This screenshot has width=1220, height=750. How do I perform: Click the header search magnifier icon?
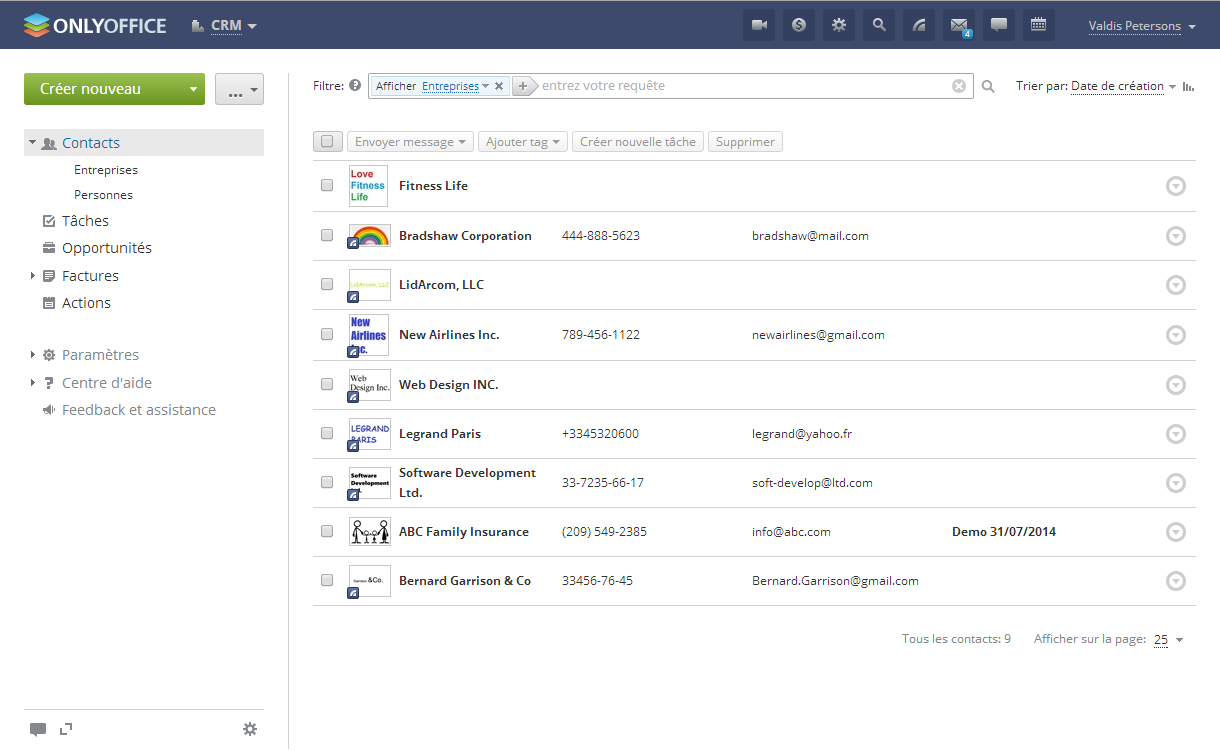[x=879, y=25]
